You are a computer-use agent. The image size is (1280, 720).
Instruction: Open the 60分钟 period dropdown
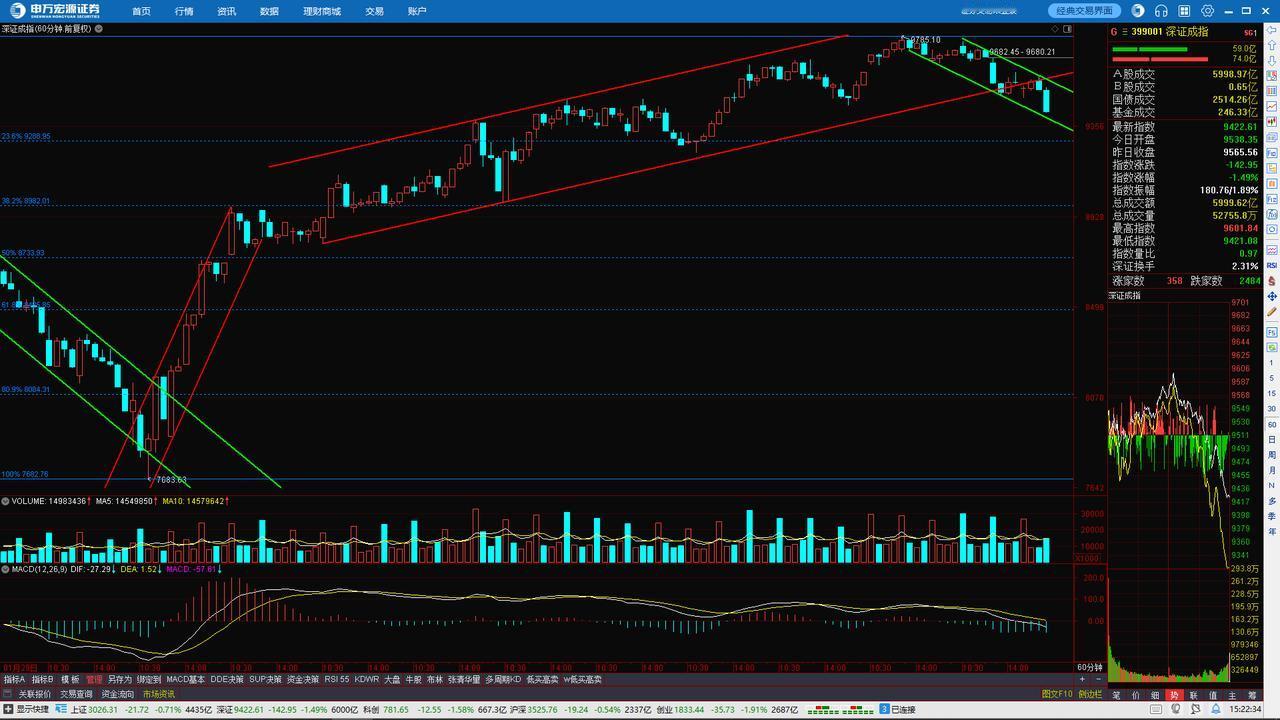(1090, 667)
